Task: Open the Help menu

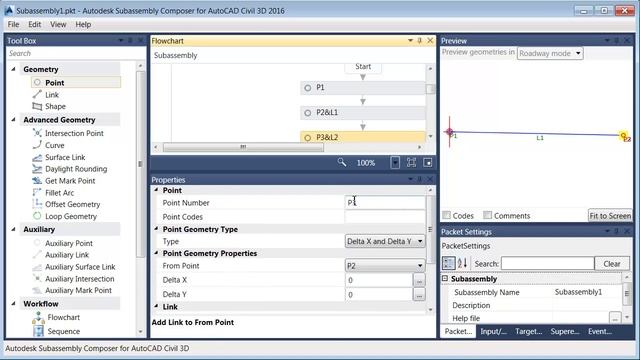Action: pos(83,24)
